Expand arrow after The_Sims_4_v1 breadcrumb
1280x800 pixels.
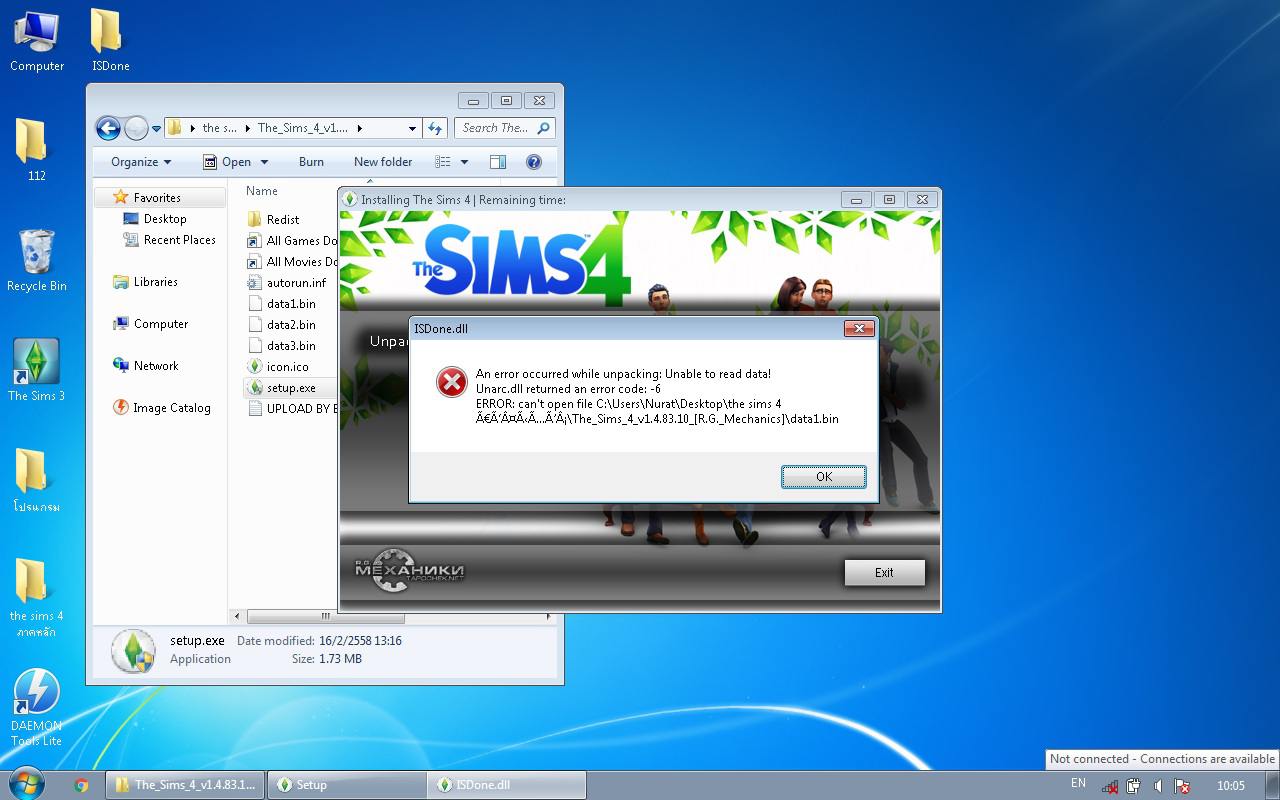(x=360, y=128)
